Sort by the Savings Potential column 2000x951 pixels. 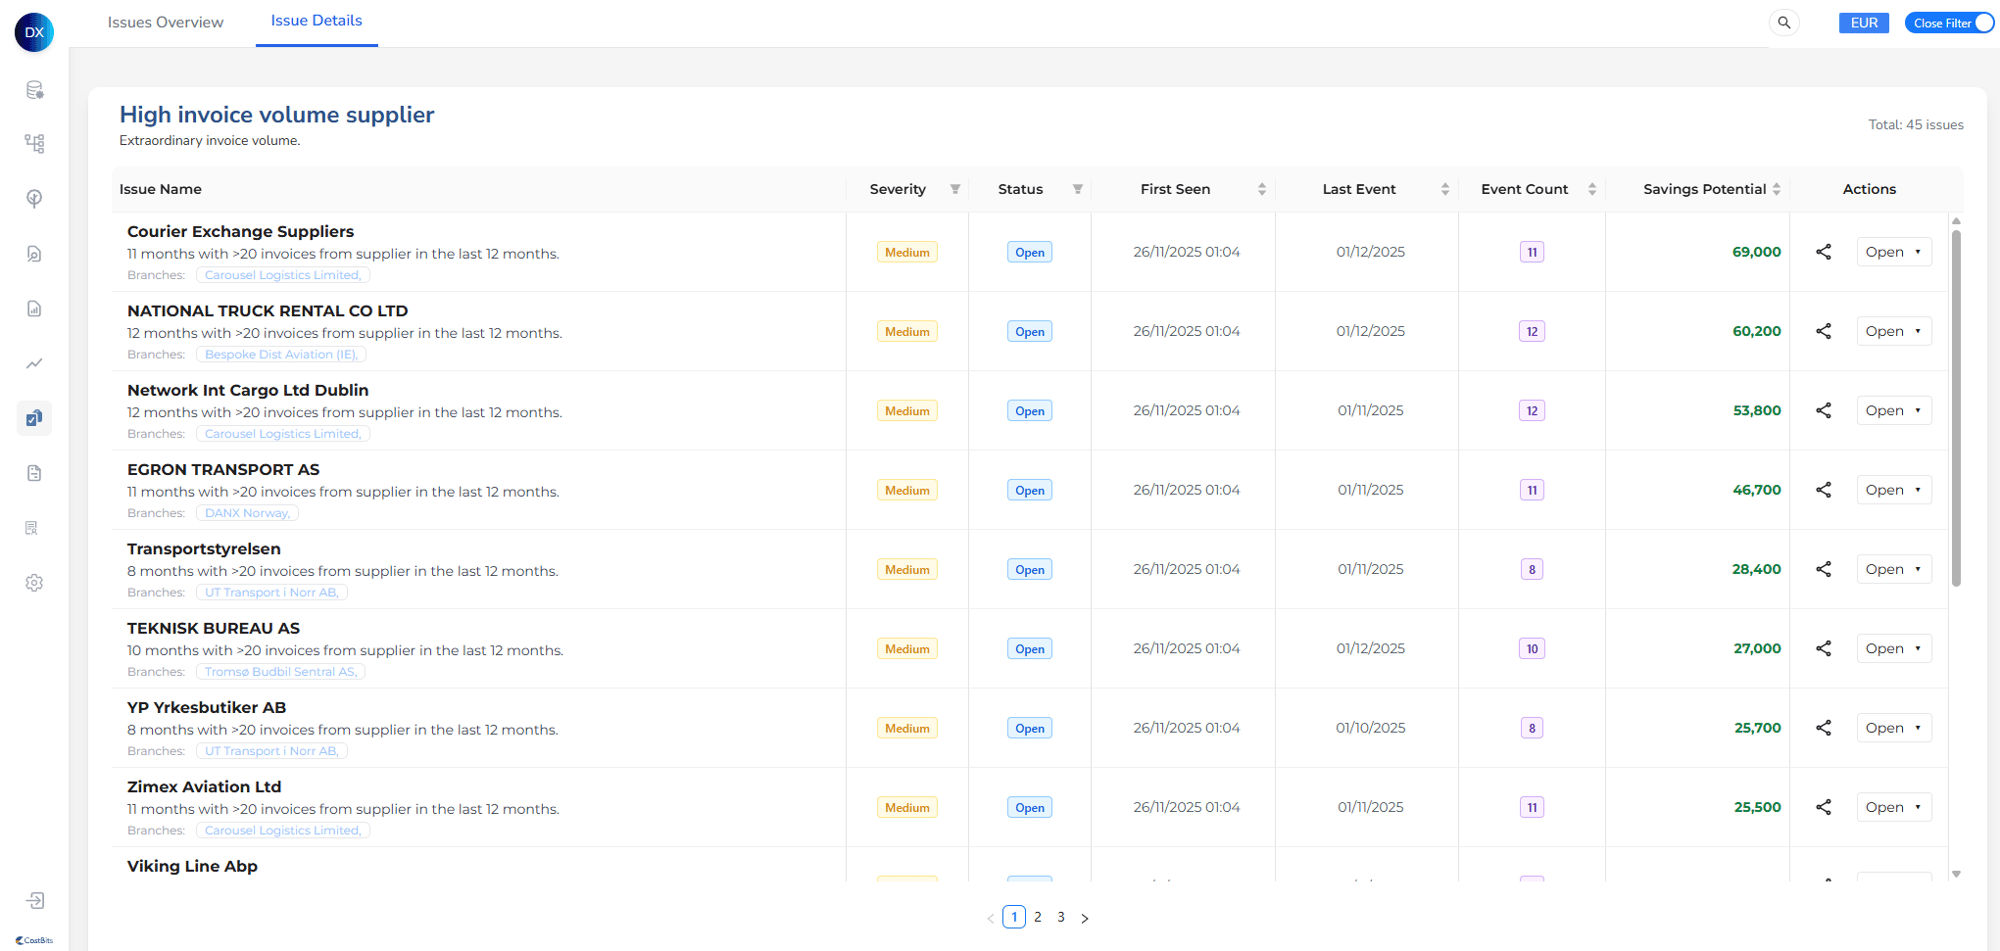(x=1776, y=189)
